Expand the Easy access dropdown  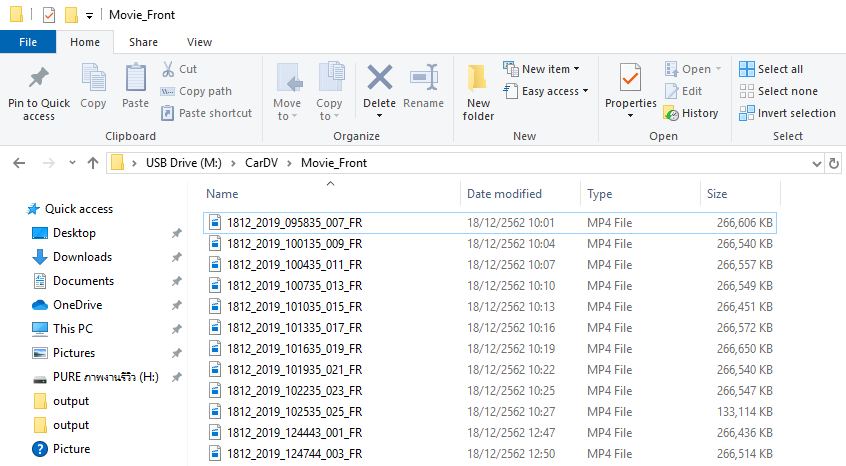(585, 91)
